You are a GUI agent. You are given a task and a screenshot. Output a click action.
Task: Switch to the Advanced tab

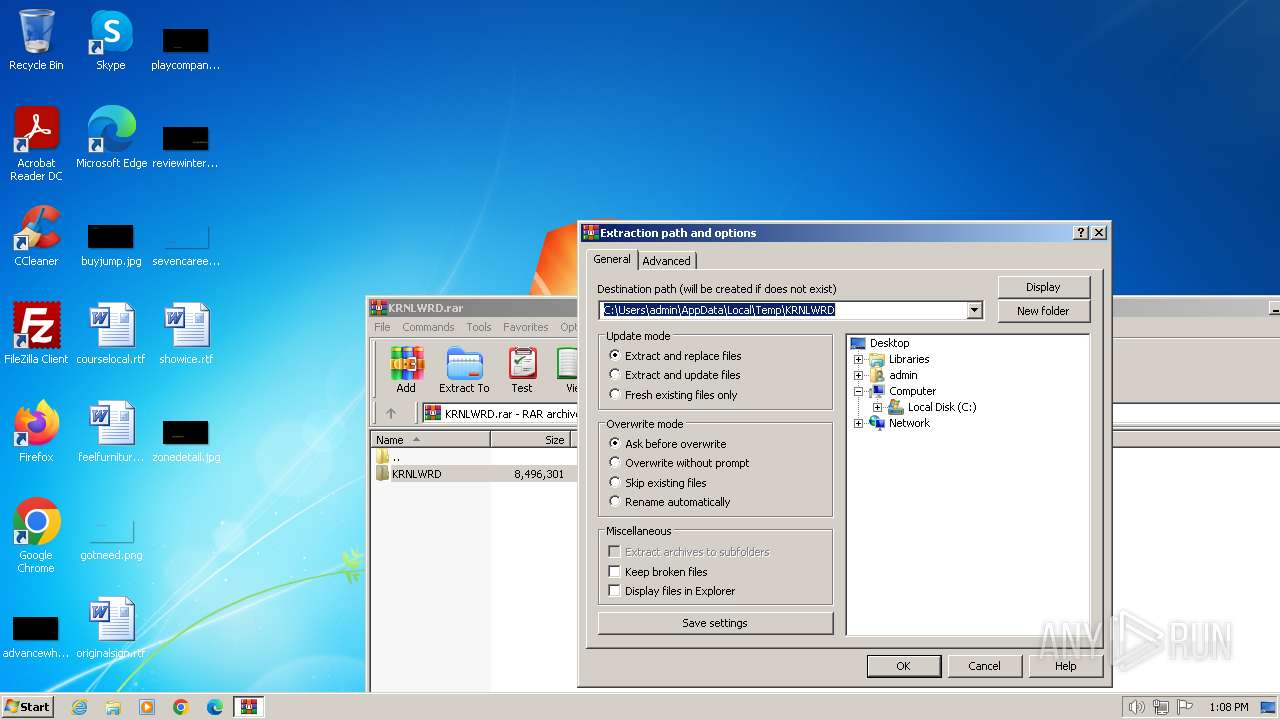click(x=666, y=261)
